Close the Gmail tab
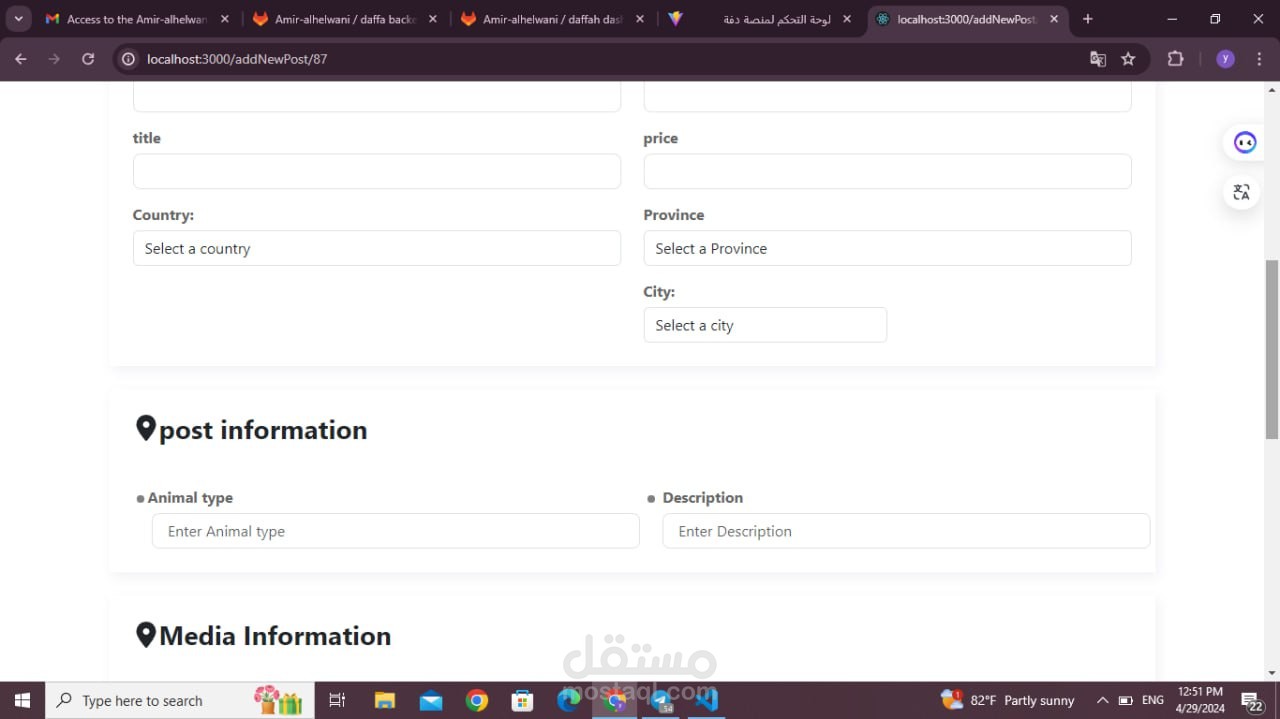1280x719 pixels. (224, 19)
